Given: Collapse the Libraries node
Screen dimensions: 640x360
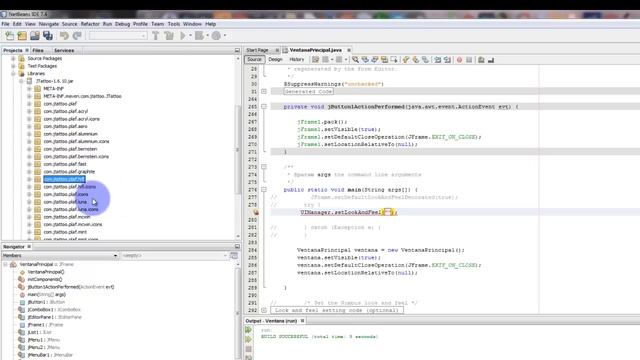Looking at the screenshot, I should tap(13, 73).
